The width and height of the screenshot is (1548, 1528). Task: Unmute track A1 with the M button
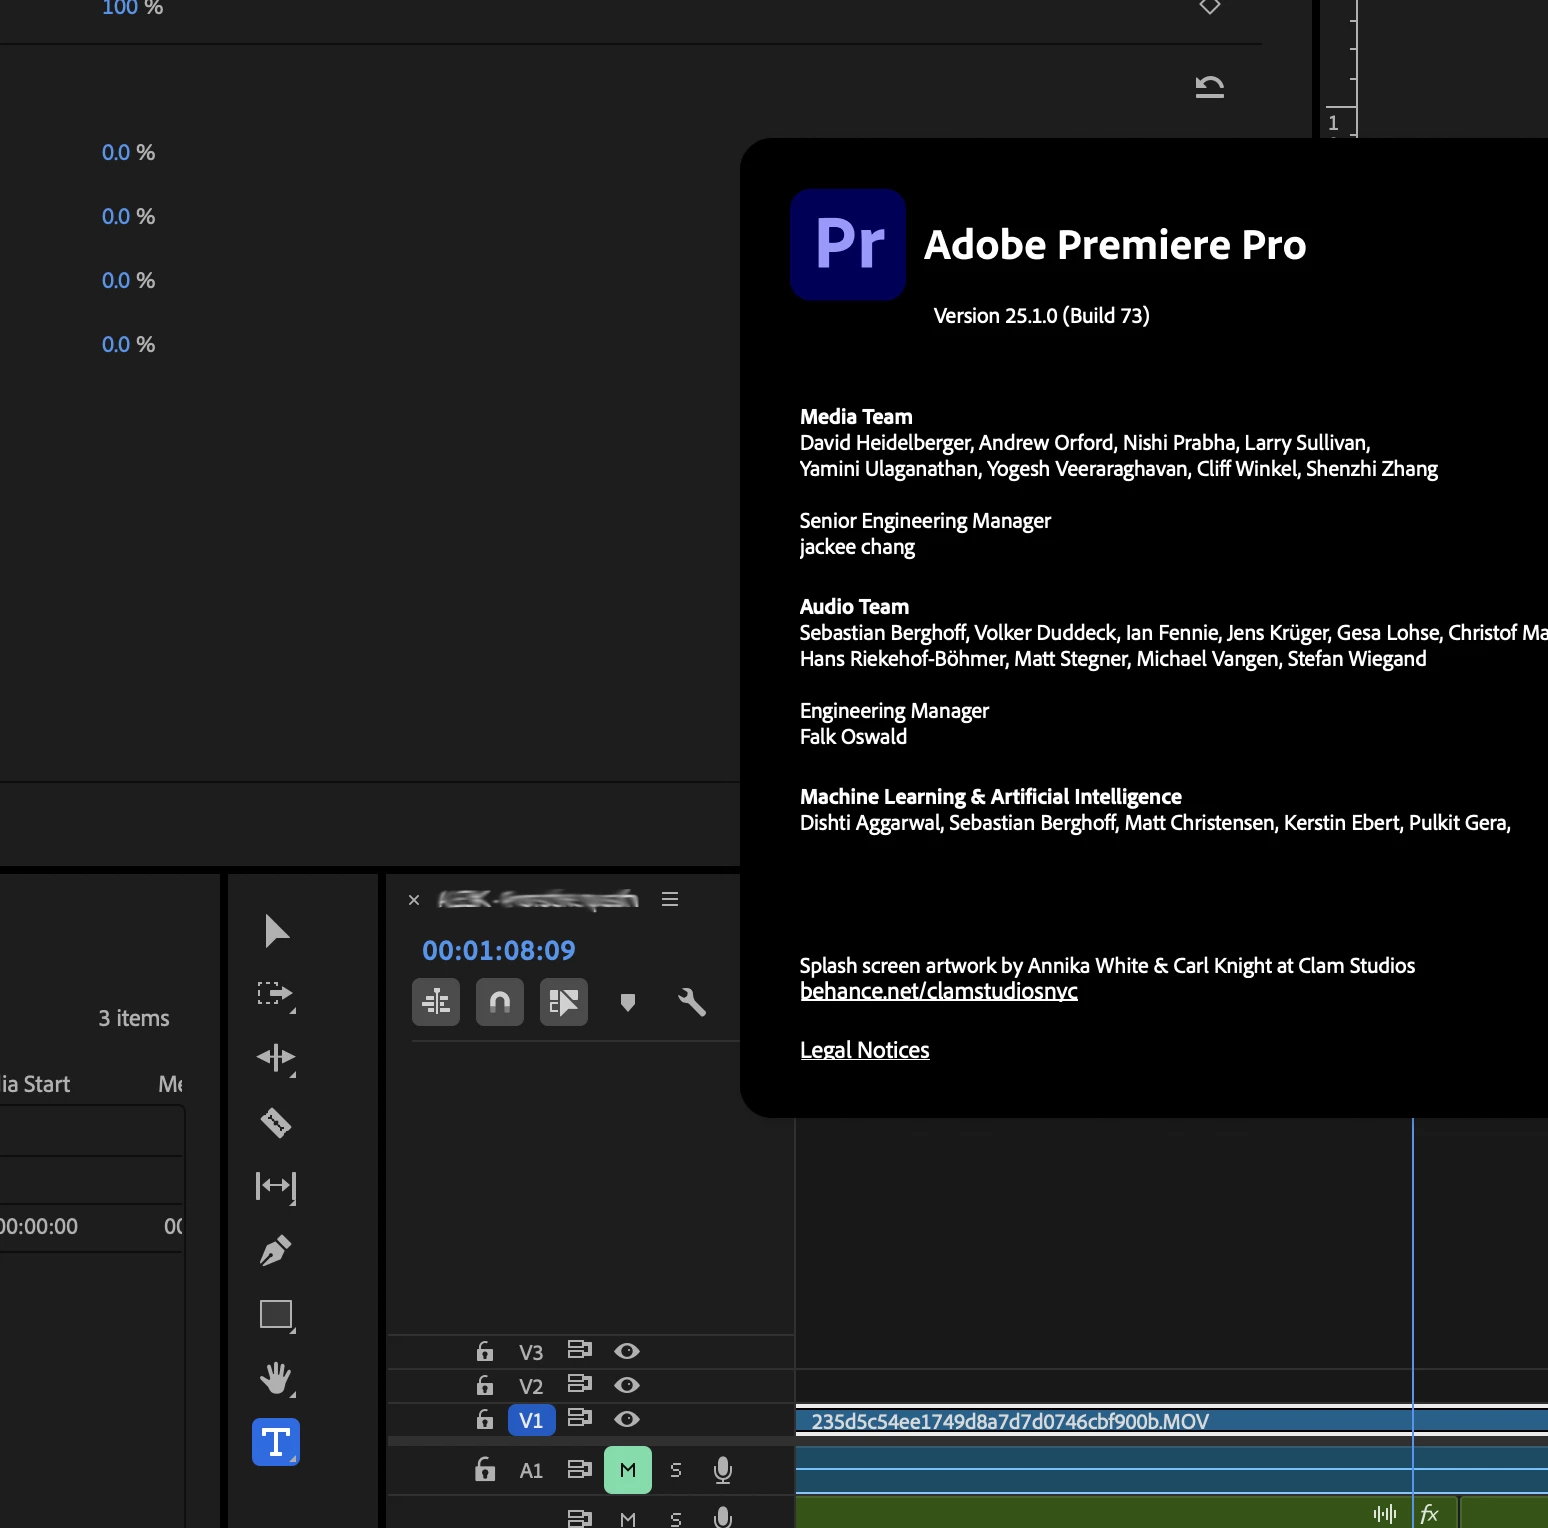click(x=628, y=1470)
